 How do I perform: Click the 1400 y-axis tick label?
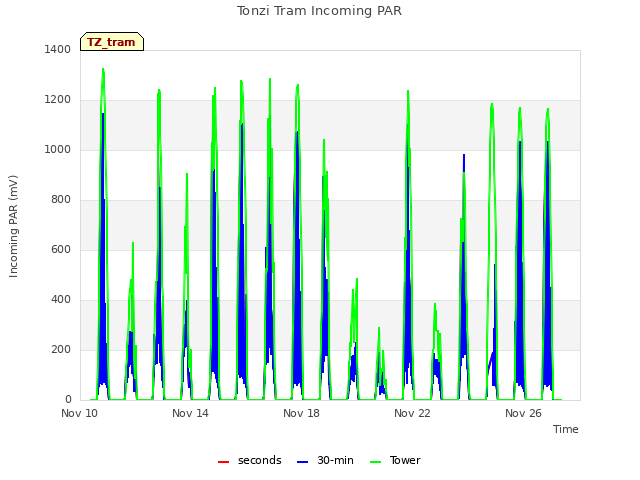tap(58, 49)
